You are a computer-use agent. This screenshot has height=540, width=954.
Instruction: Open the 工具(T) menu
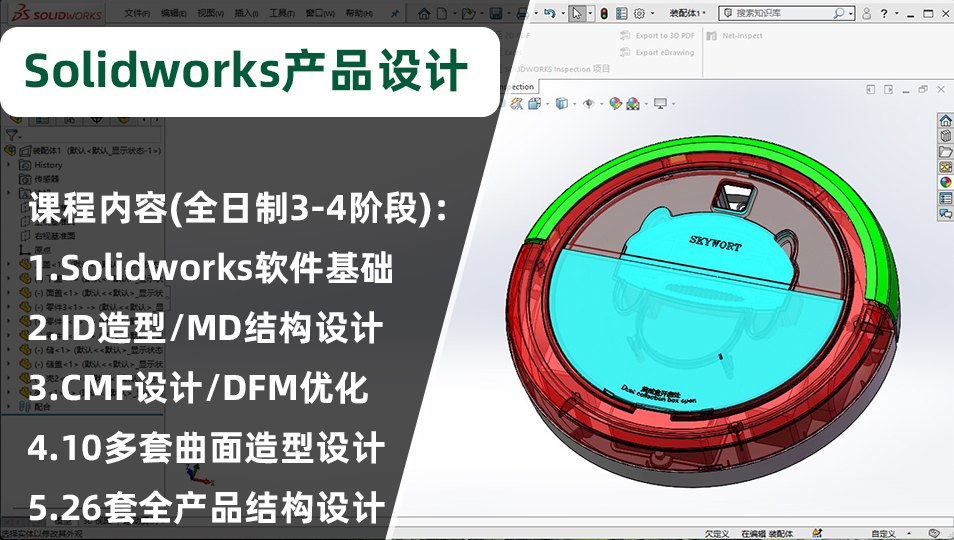point(282,13)
